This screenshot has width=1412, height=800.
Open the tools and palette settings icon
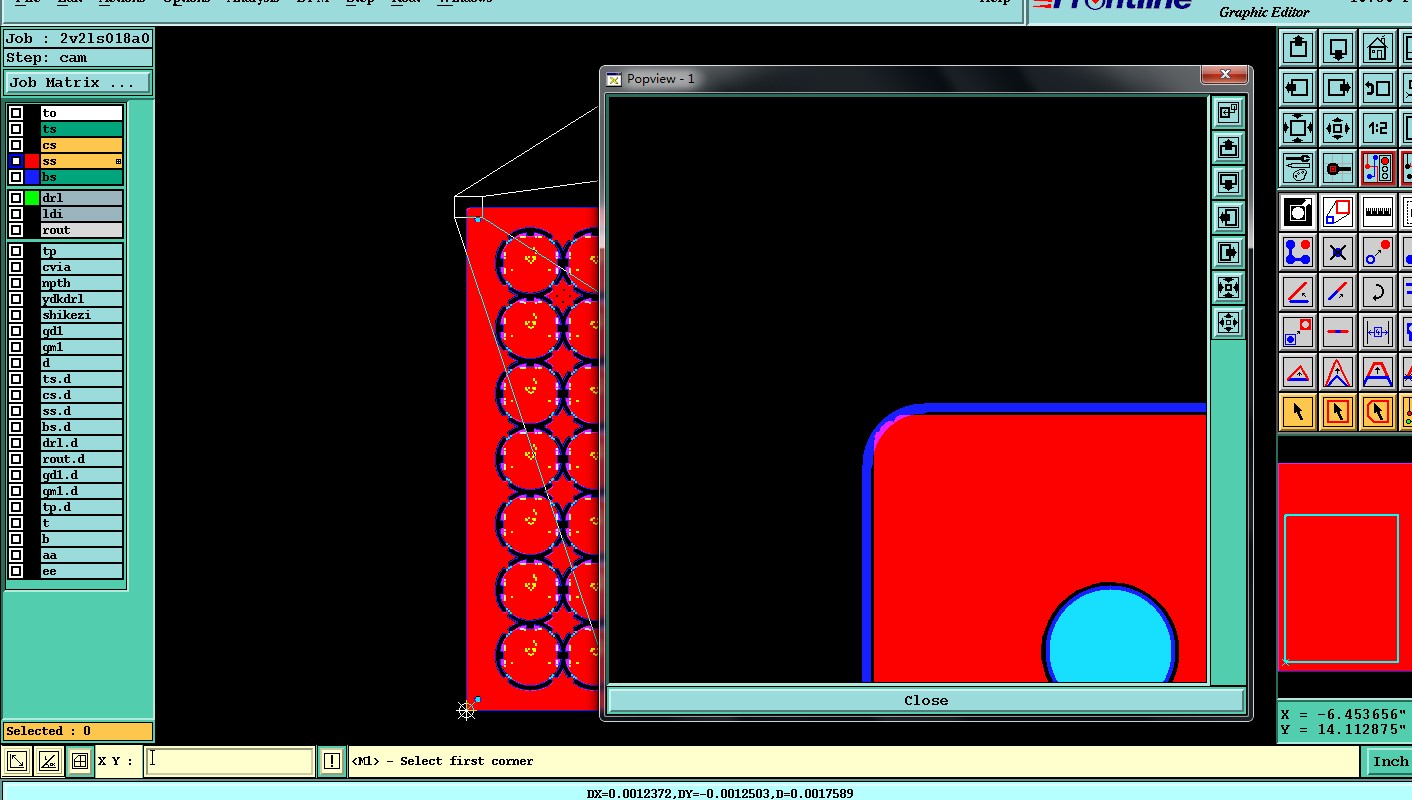click(1298, 167)
